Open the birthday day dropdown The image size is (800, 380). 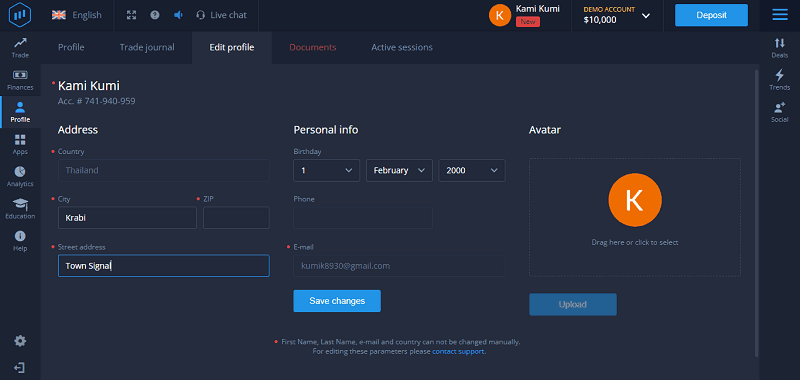point(327,170)
